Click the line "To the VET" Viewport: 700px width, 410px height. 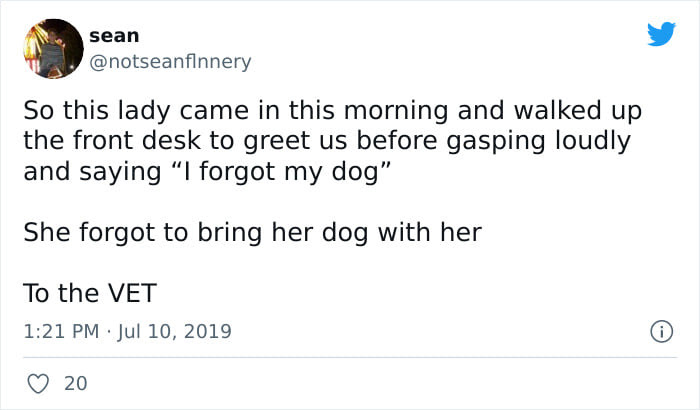click(87, 294)
